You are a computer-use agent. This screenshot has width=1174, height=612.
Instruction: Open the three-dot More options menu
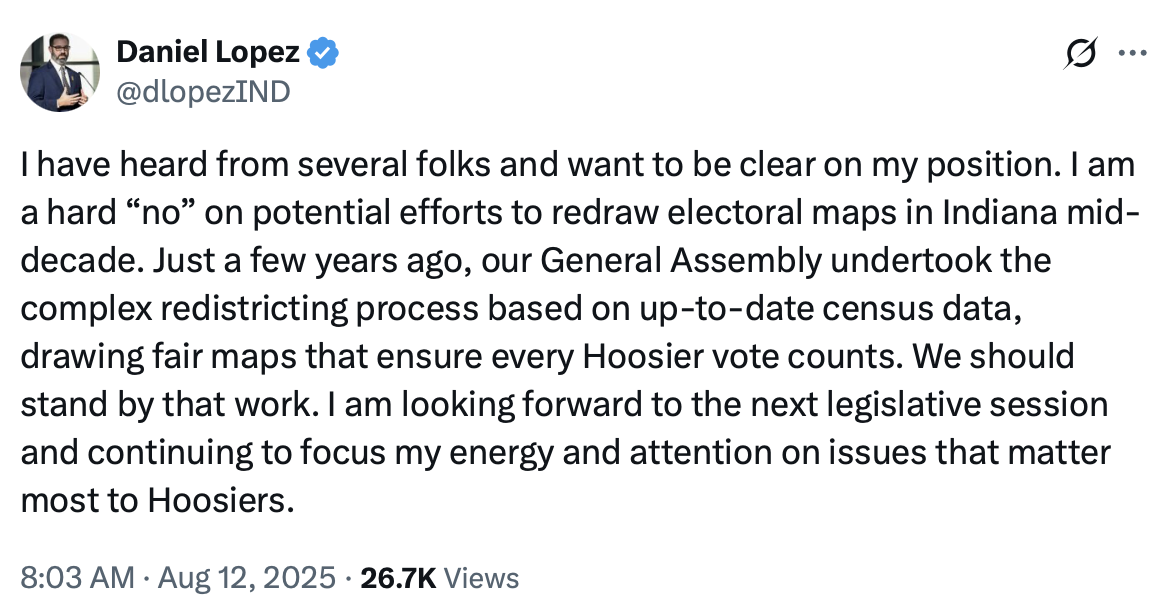[1132, 54]
